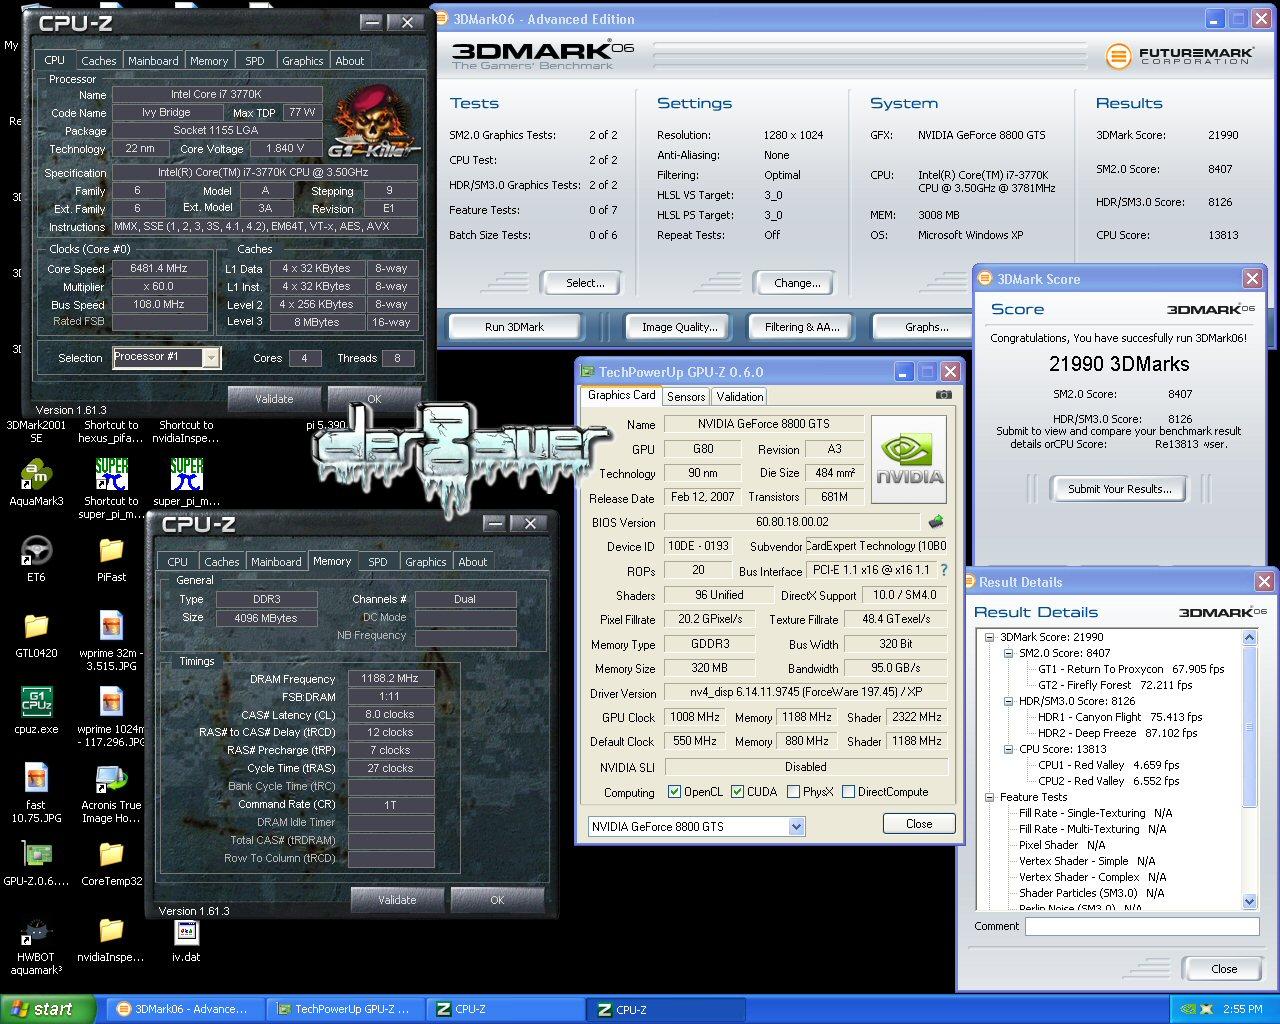Click the Result Details scrollbar up arrow

[1250, 637]
